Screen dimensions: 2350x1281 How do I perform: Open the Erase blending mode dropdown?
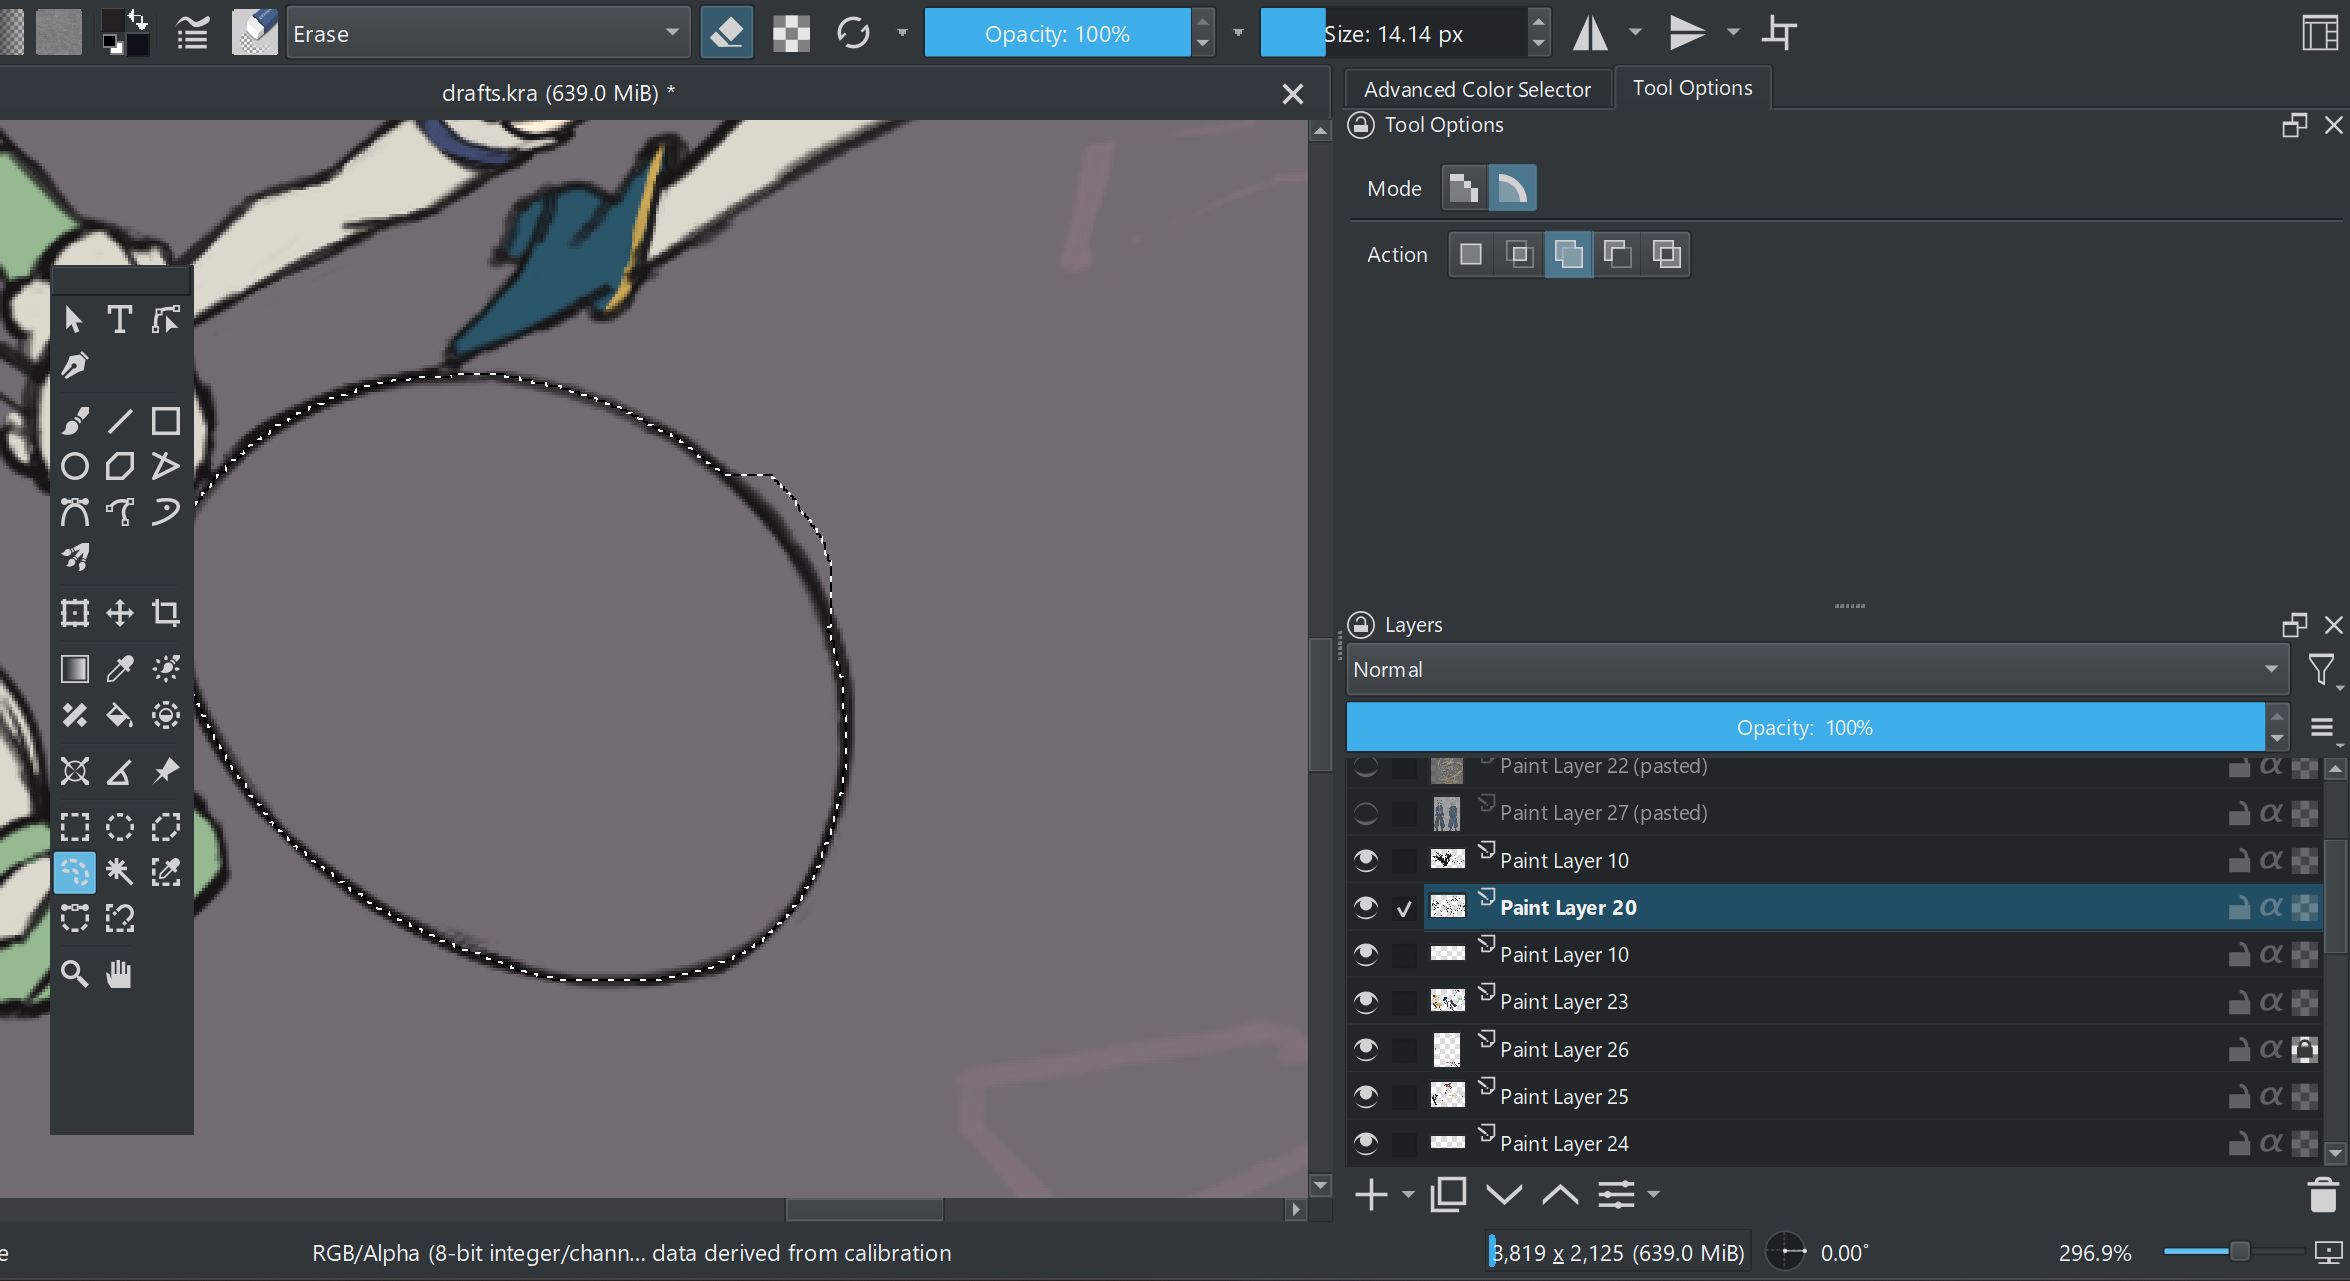coord(488,33)
